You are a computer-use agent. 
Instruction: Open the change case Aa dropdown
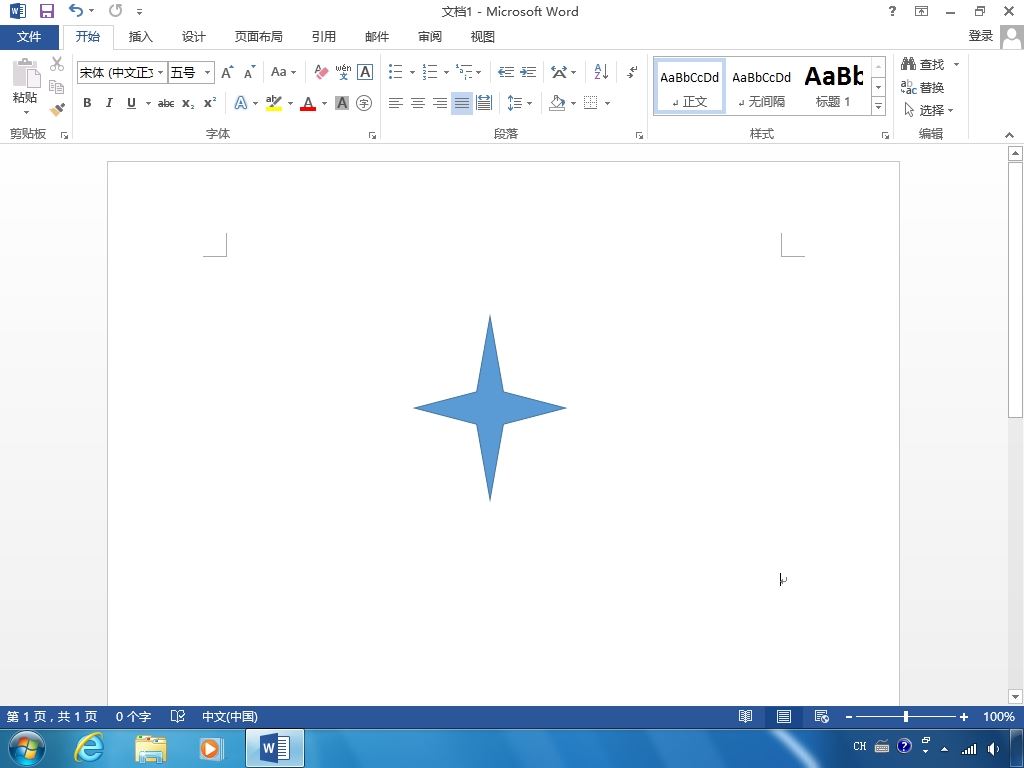[x=283, y=72]
